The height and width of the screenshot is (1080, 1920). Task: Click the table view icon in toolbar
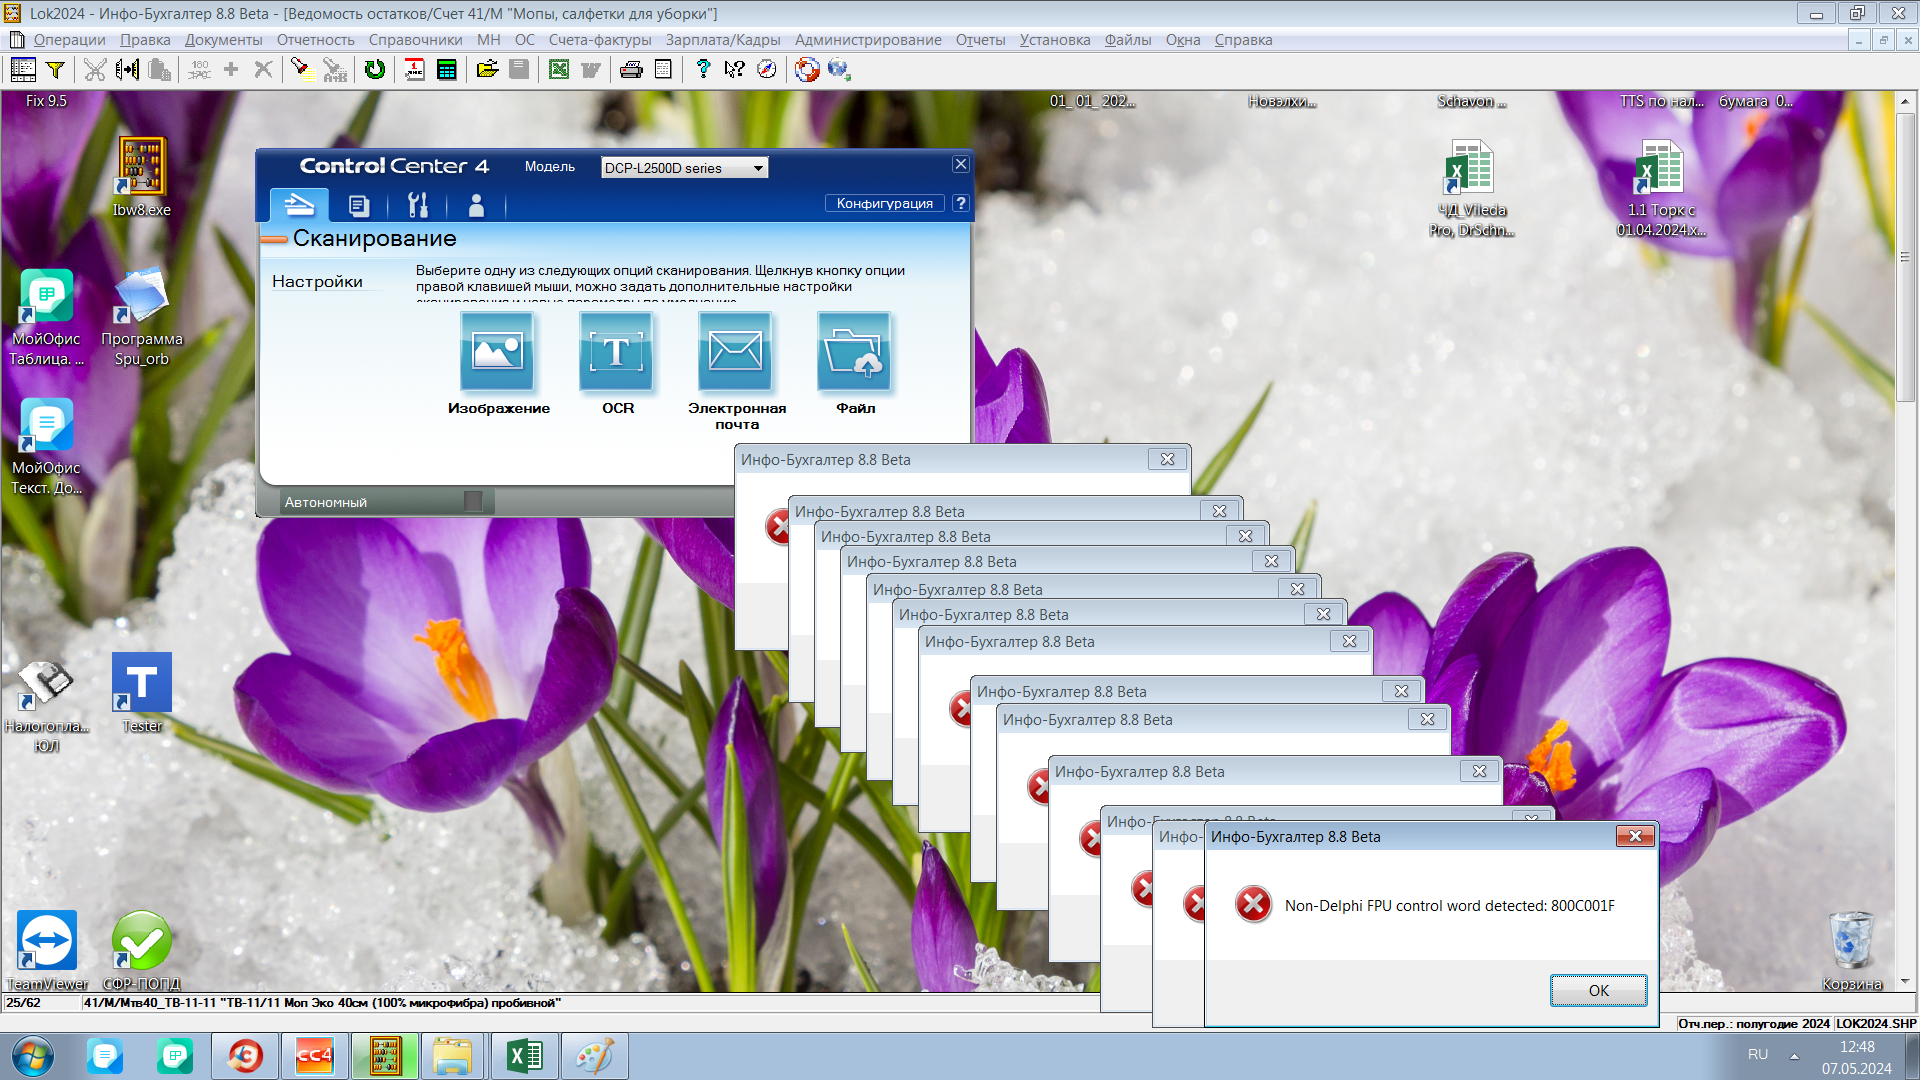(23, 69)
